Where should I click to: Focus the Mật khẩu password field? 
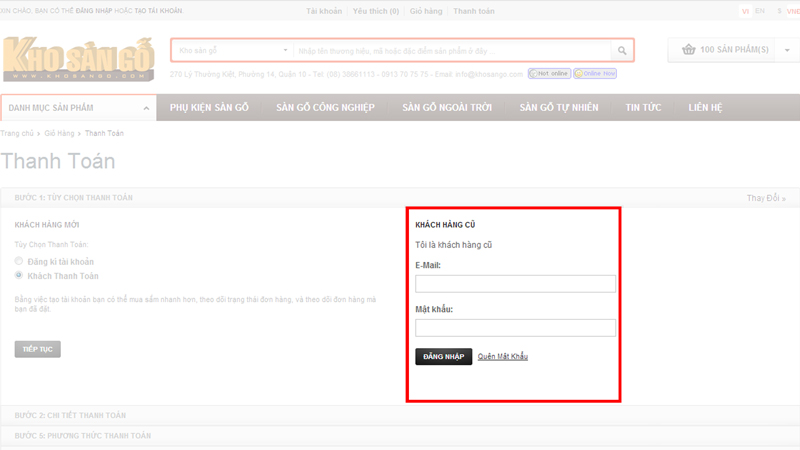pyautogui.click(x=515, y=328)
